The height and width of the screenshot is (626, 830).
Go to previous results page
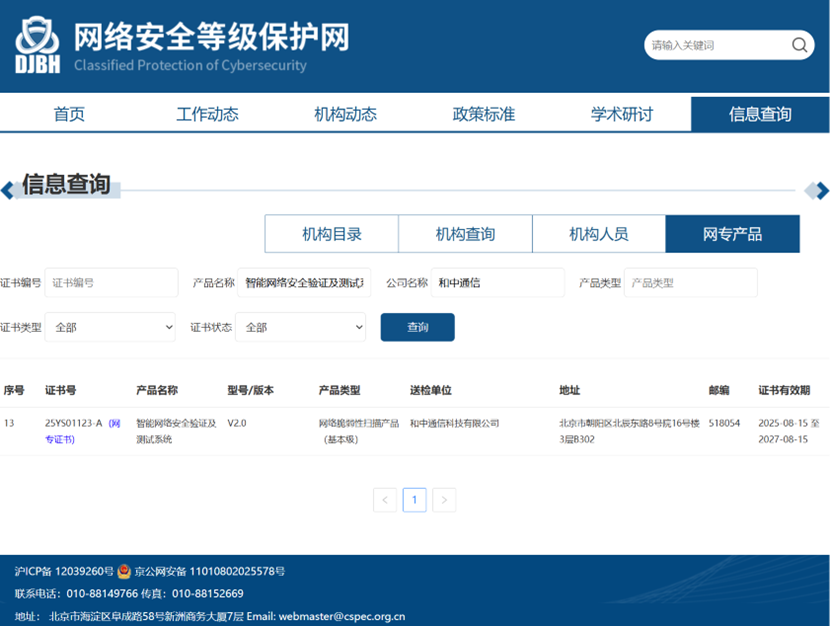pyautogui.click(x=385, y=500)
